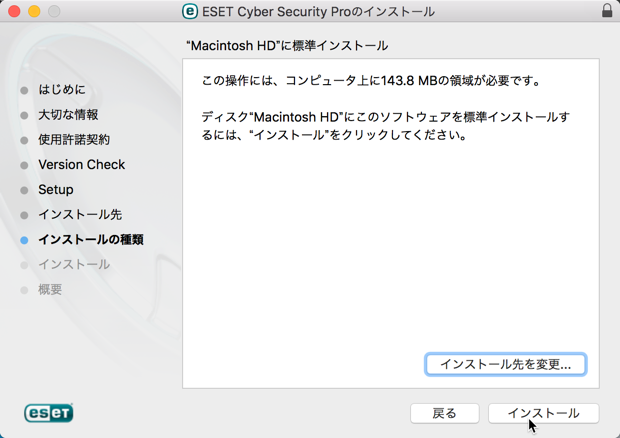Screen dimensions: 620x438
Task: Click the 143.8 MB disk space message
Action: [x=371, y=81]
